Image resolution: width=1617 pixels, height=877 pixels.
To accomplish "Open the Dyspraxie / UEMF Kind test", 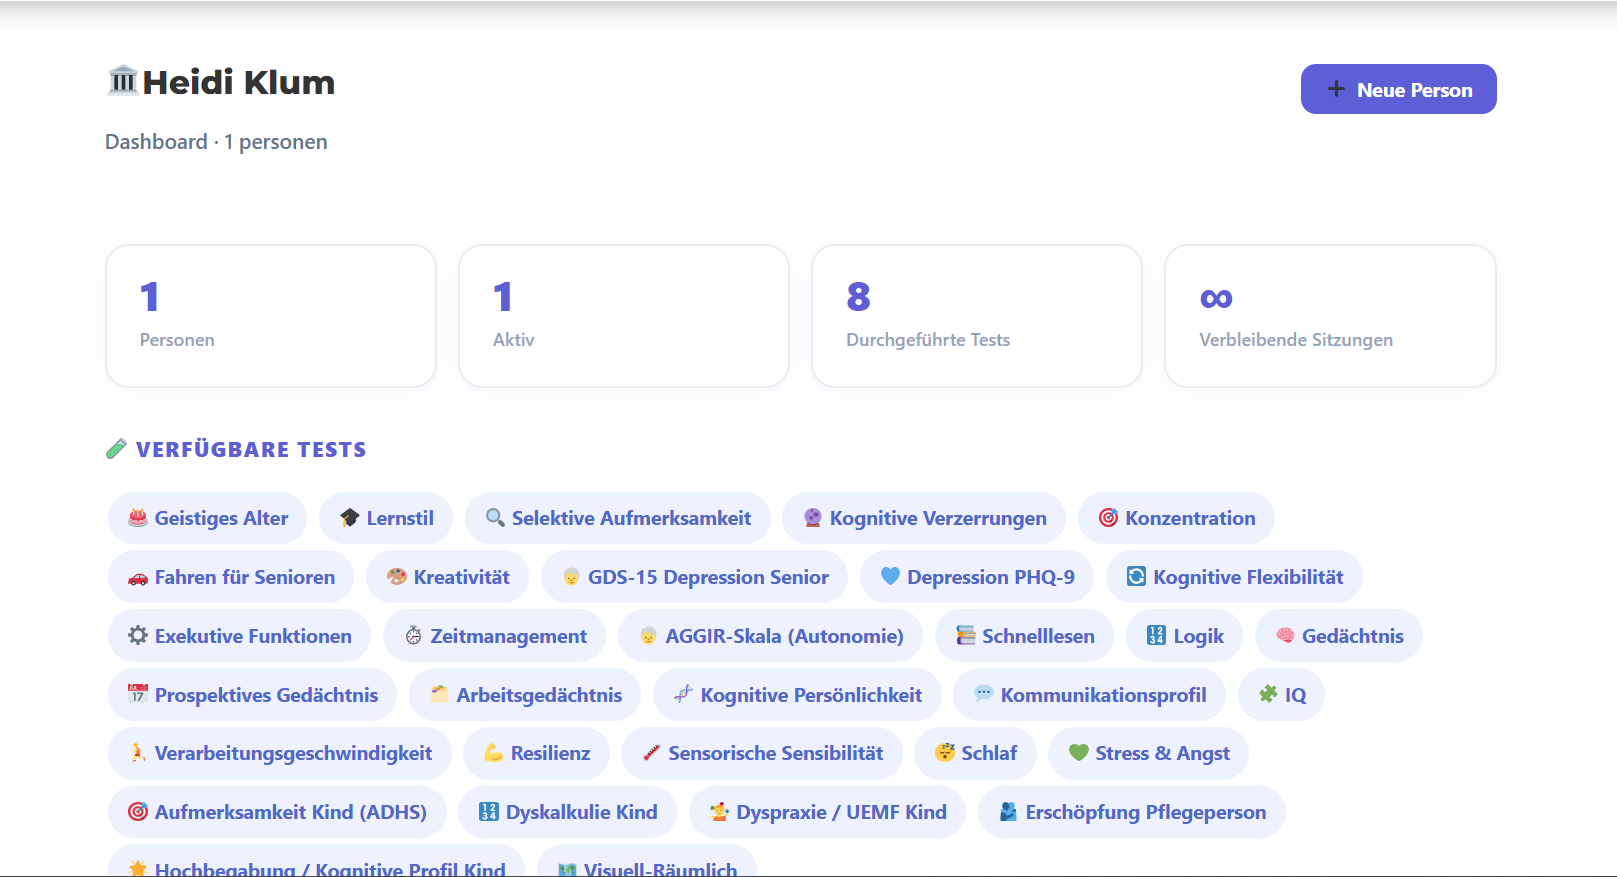I will click(x=827, y=812).
